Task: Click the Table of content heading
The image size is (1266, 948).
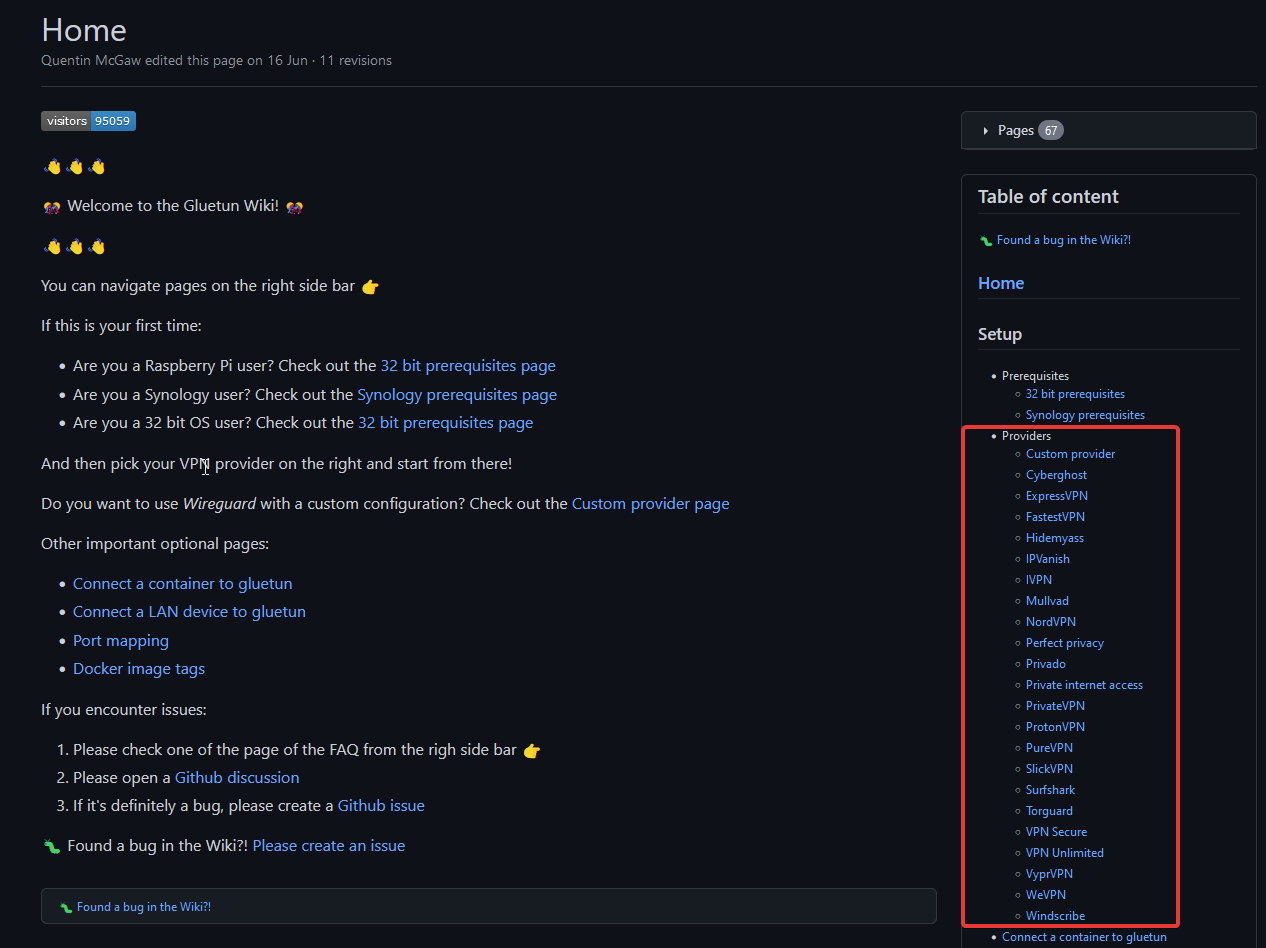Action: [x=1048, y=197]
